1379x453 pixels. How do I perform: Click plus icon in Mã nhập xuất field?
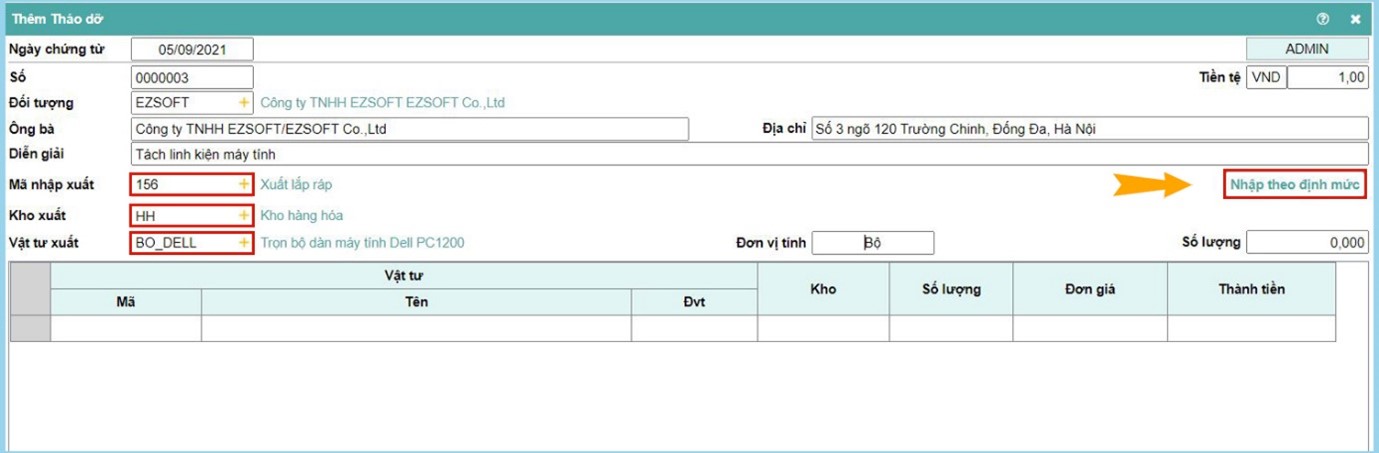[x=243, y=185]
